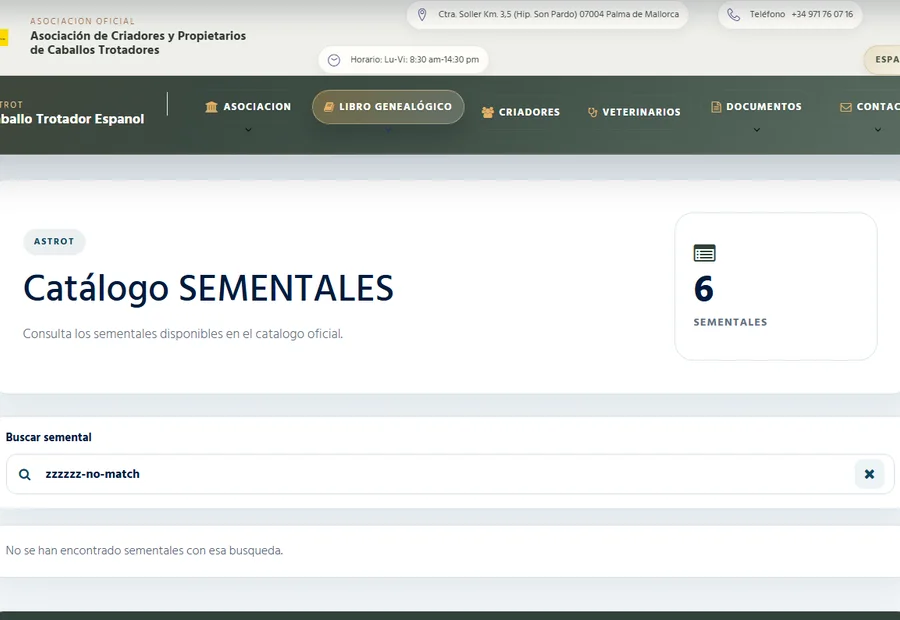The image size is (900, 620).
Task: Click the building icon beside ASOCIACION
Action: pyautogui.click(x=211, y=107)
